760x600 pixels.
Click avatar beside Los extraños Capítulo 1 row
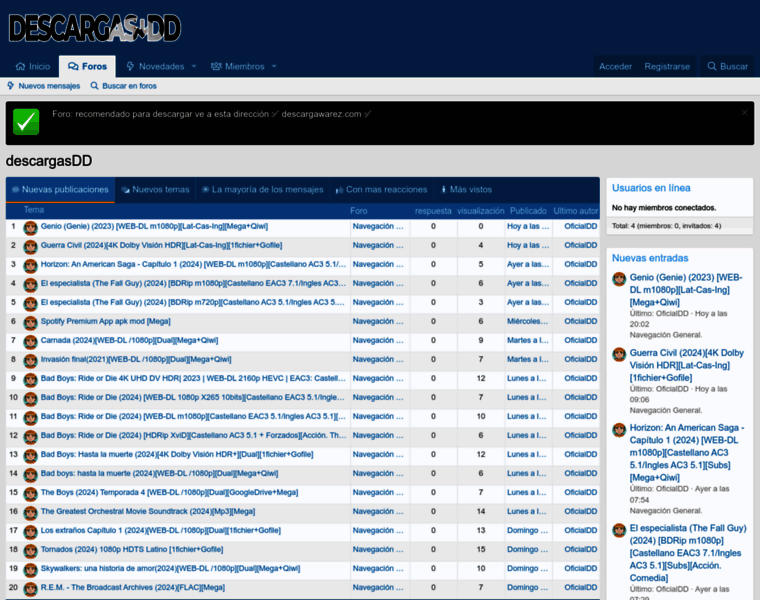point(31,532)
